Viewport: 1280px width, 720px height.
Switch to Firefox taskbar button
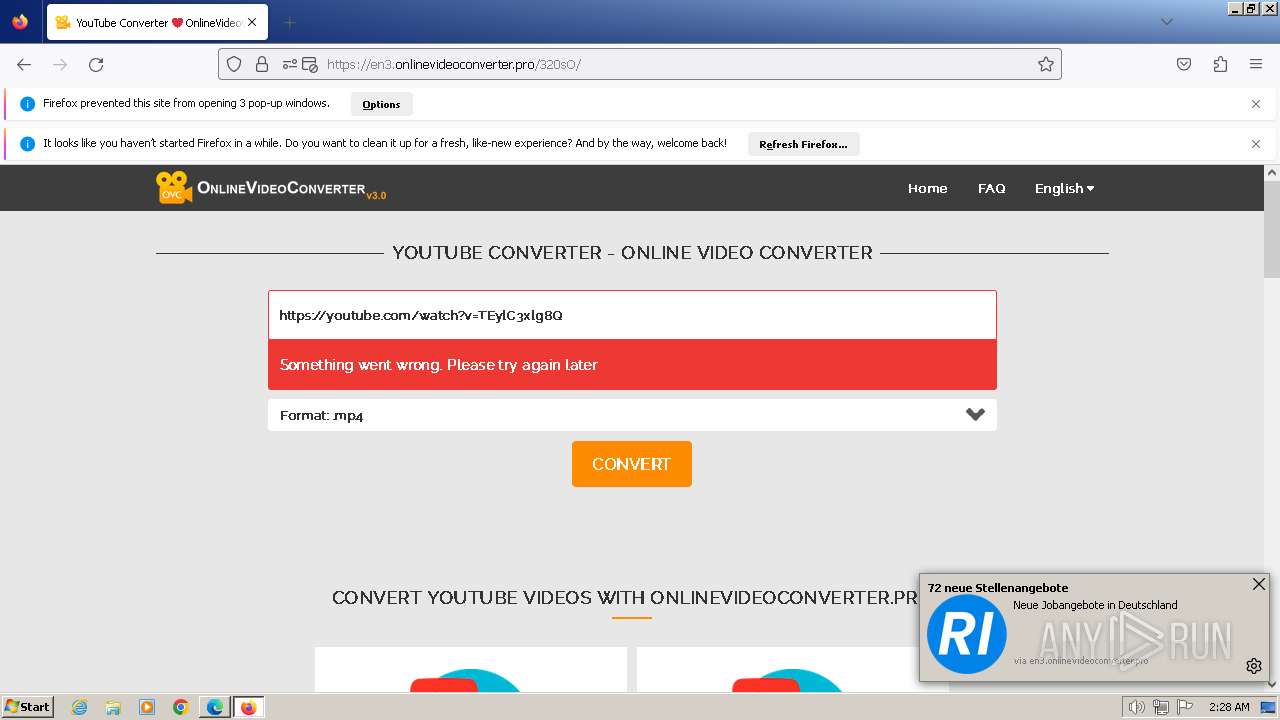coord(248,707)
